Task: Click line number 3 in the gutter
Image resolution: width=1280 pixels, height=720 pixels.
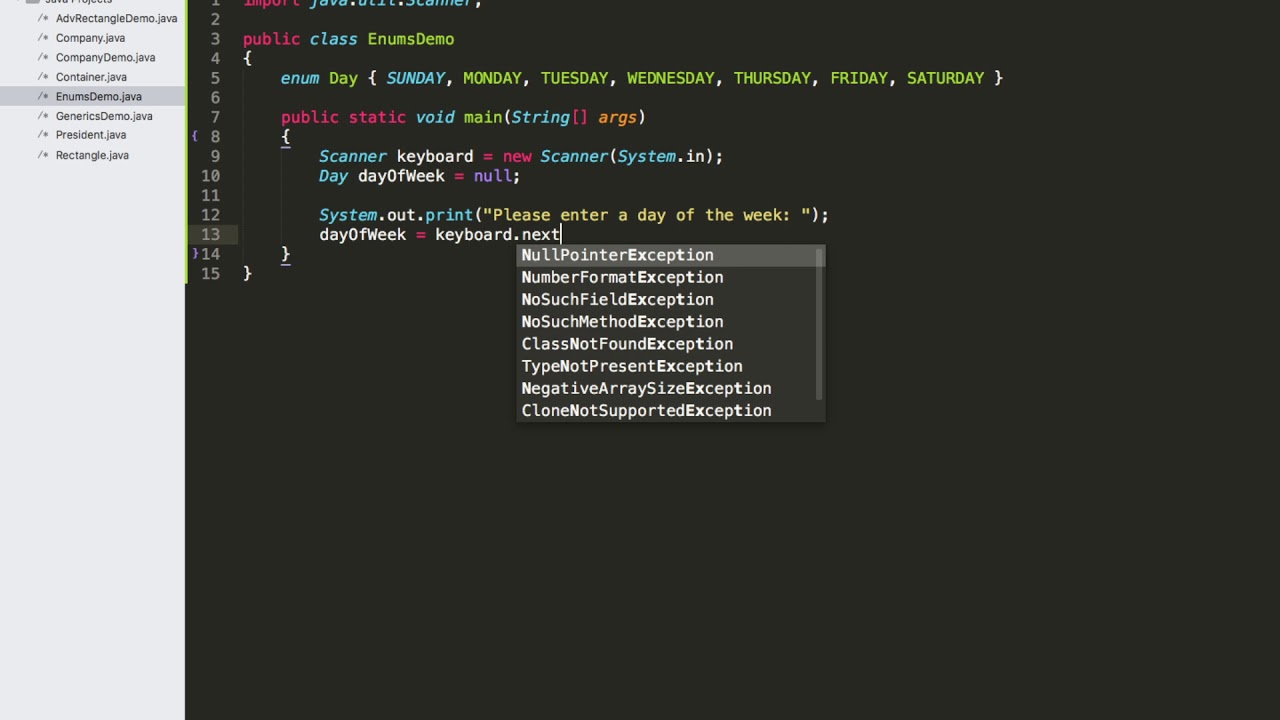Action: coord(215,39)
